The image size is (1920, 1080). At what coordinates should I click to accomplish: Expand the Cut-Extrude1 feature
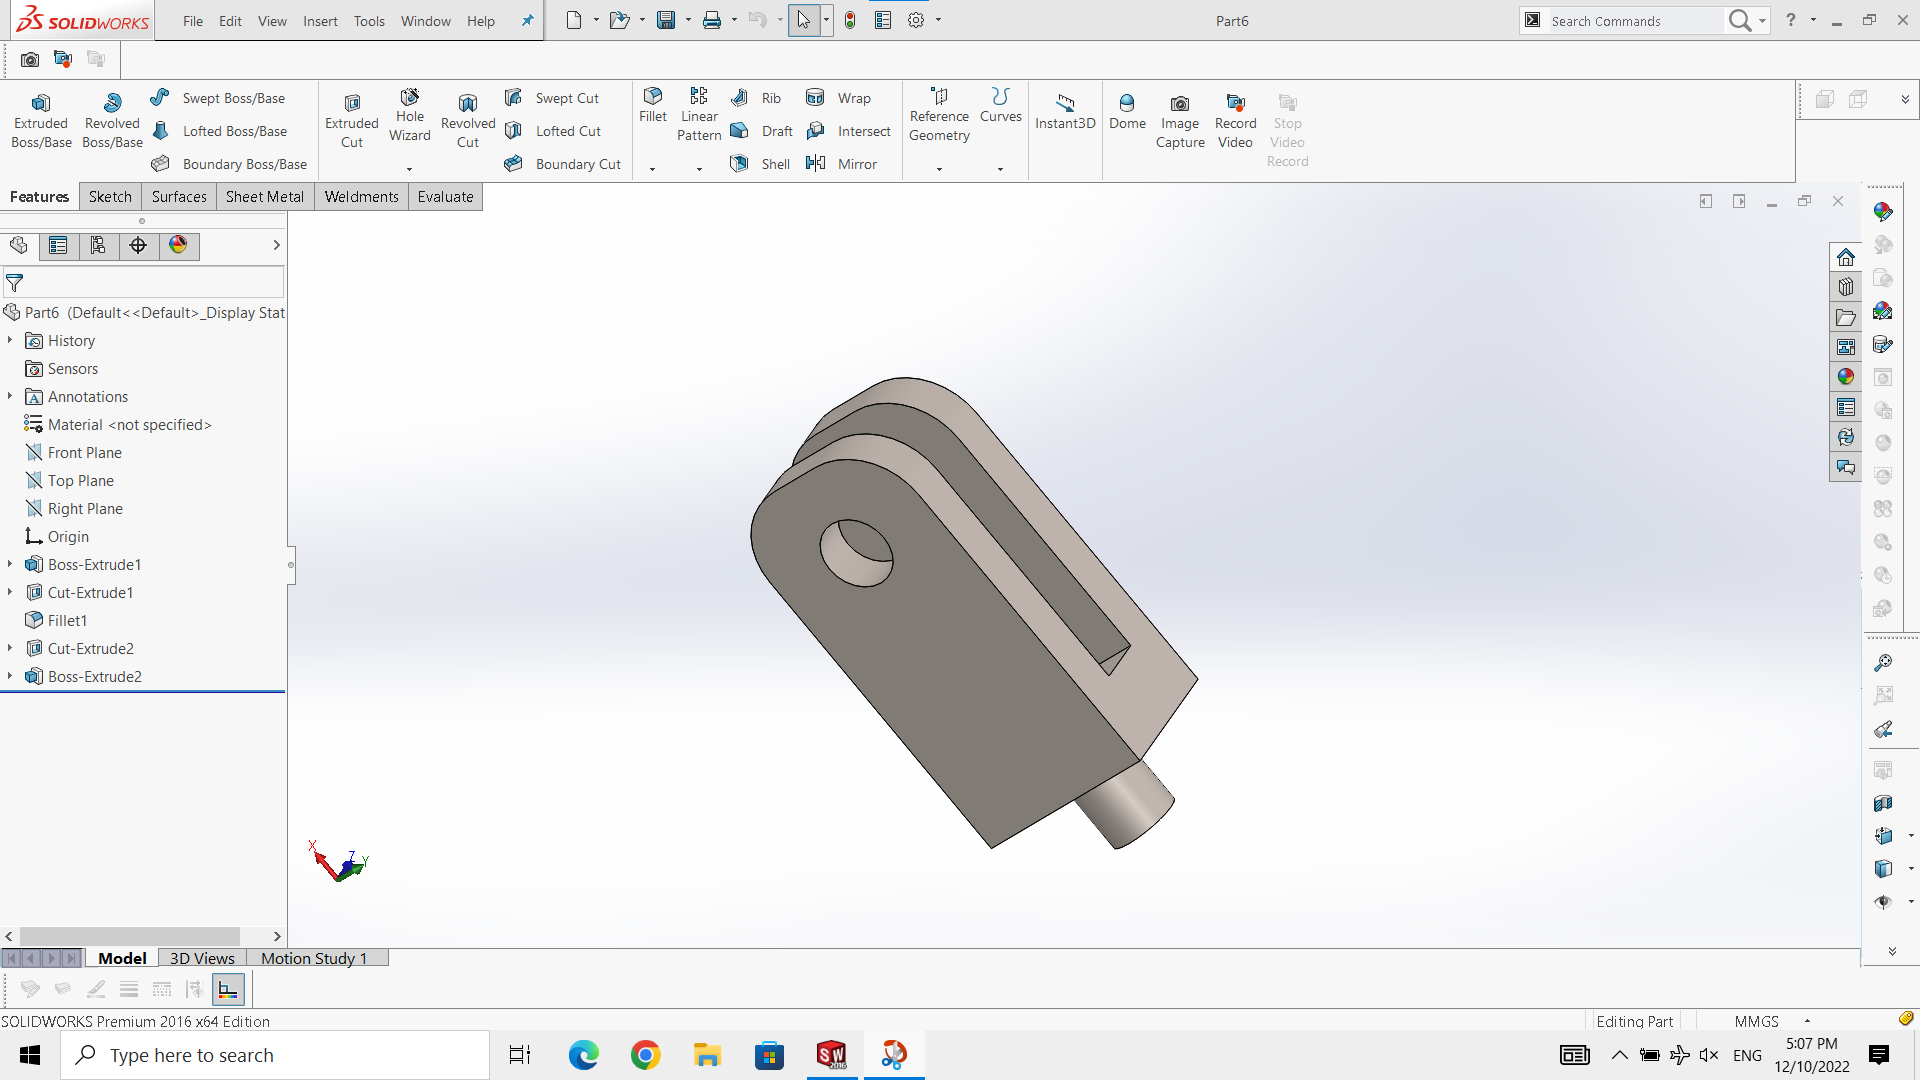click(x=10, y=593)
